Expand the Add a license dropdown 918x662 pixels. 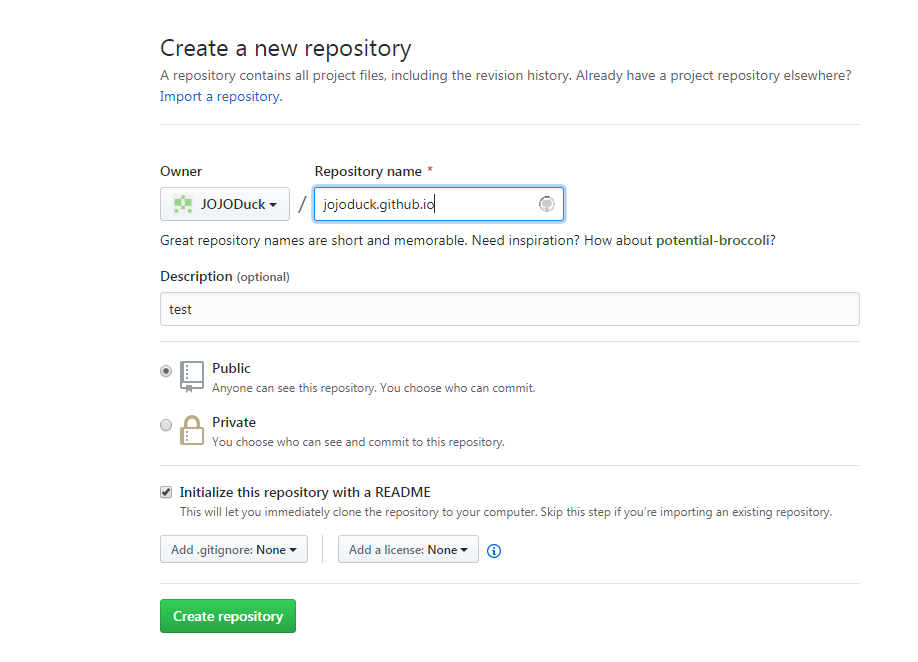408,550
